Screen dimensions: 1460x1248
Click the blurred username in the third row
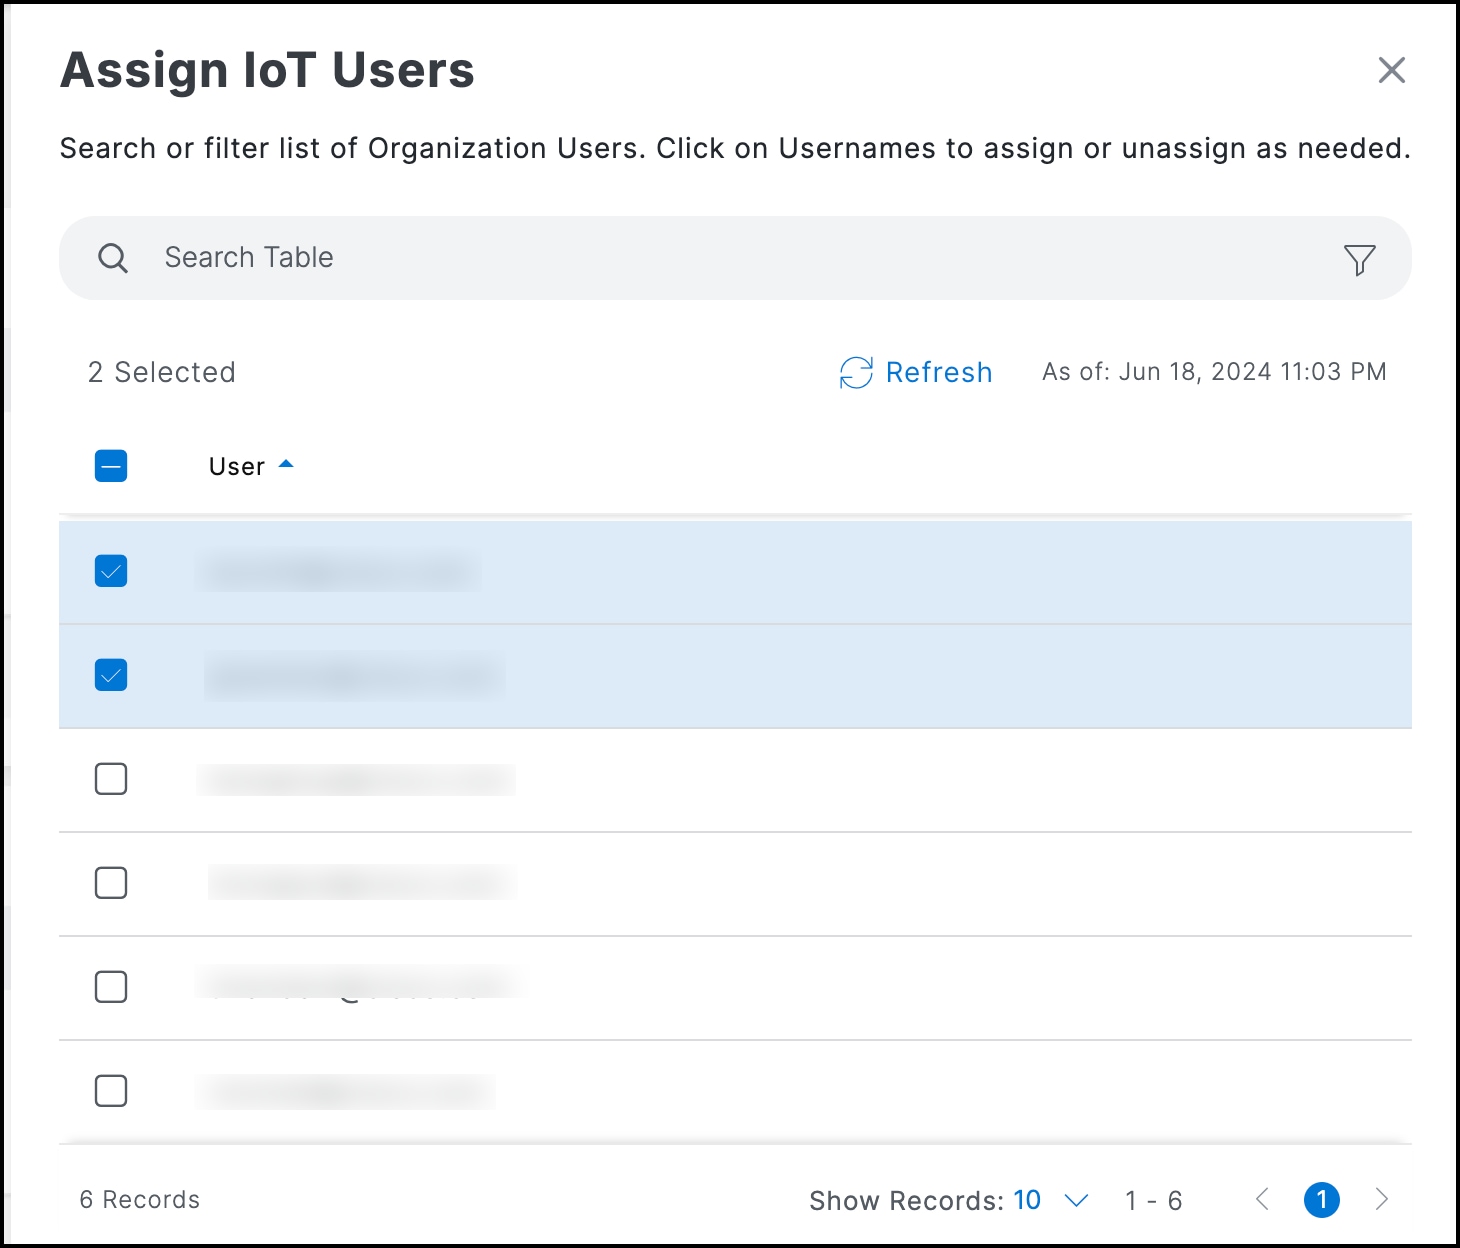[x=356, y=780]
